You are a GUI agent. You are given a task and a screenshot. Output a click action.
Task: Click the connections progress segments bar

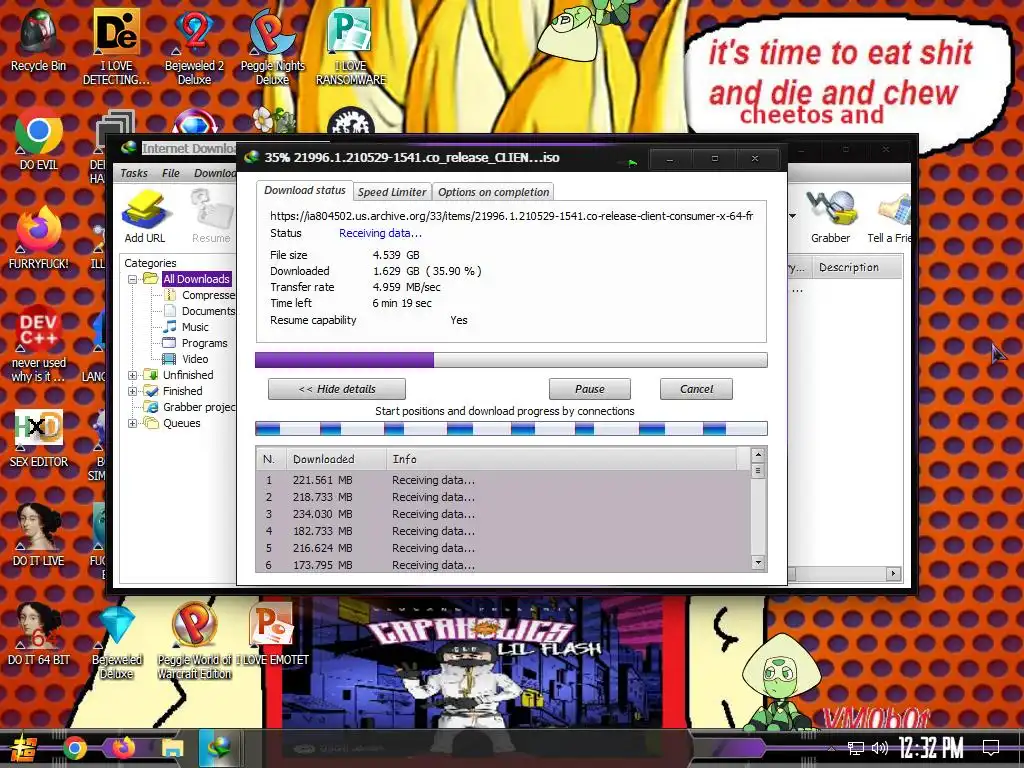click(511, 428)
